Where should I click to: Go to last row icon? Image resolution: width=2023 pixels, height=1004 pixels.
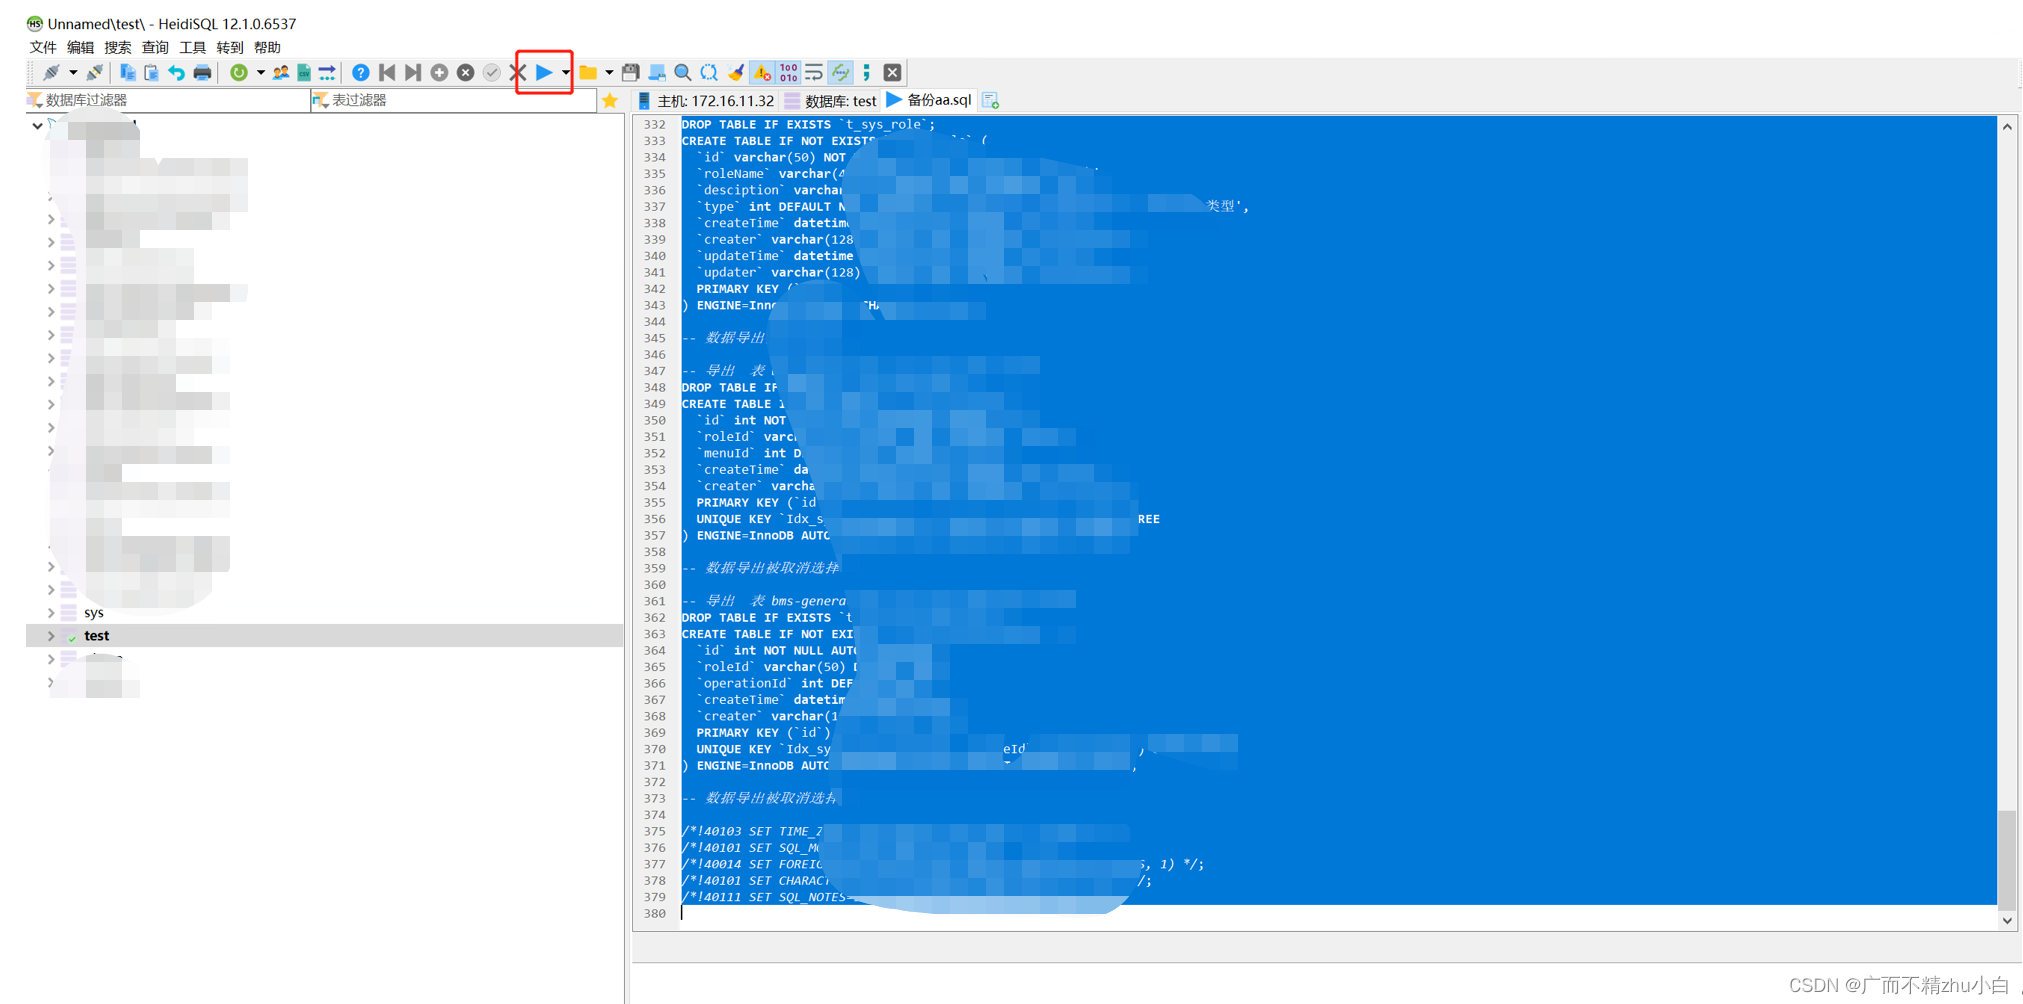click(x=412, y=72)
